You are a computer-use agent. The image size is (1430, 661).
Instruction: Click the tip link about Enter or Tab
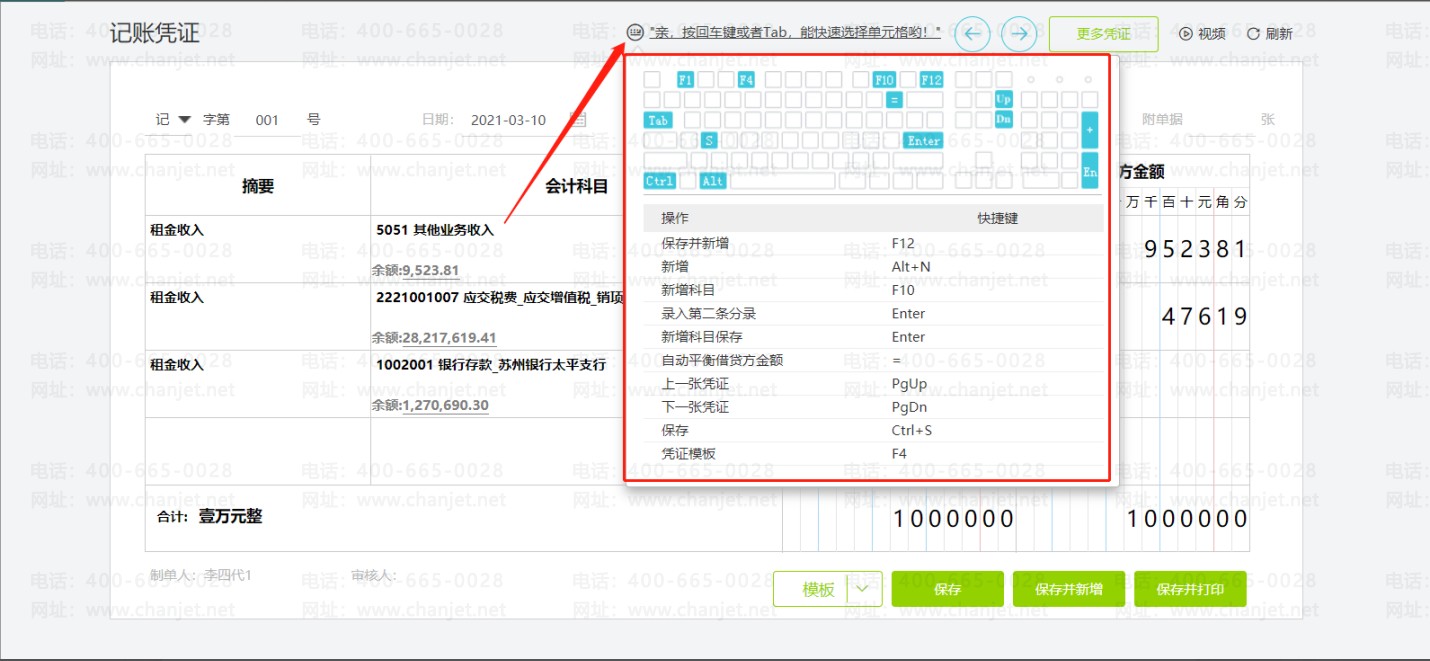coord(795,33)
